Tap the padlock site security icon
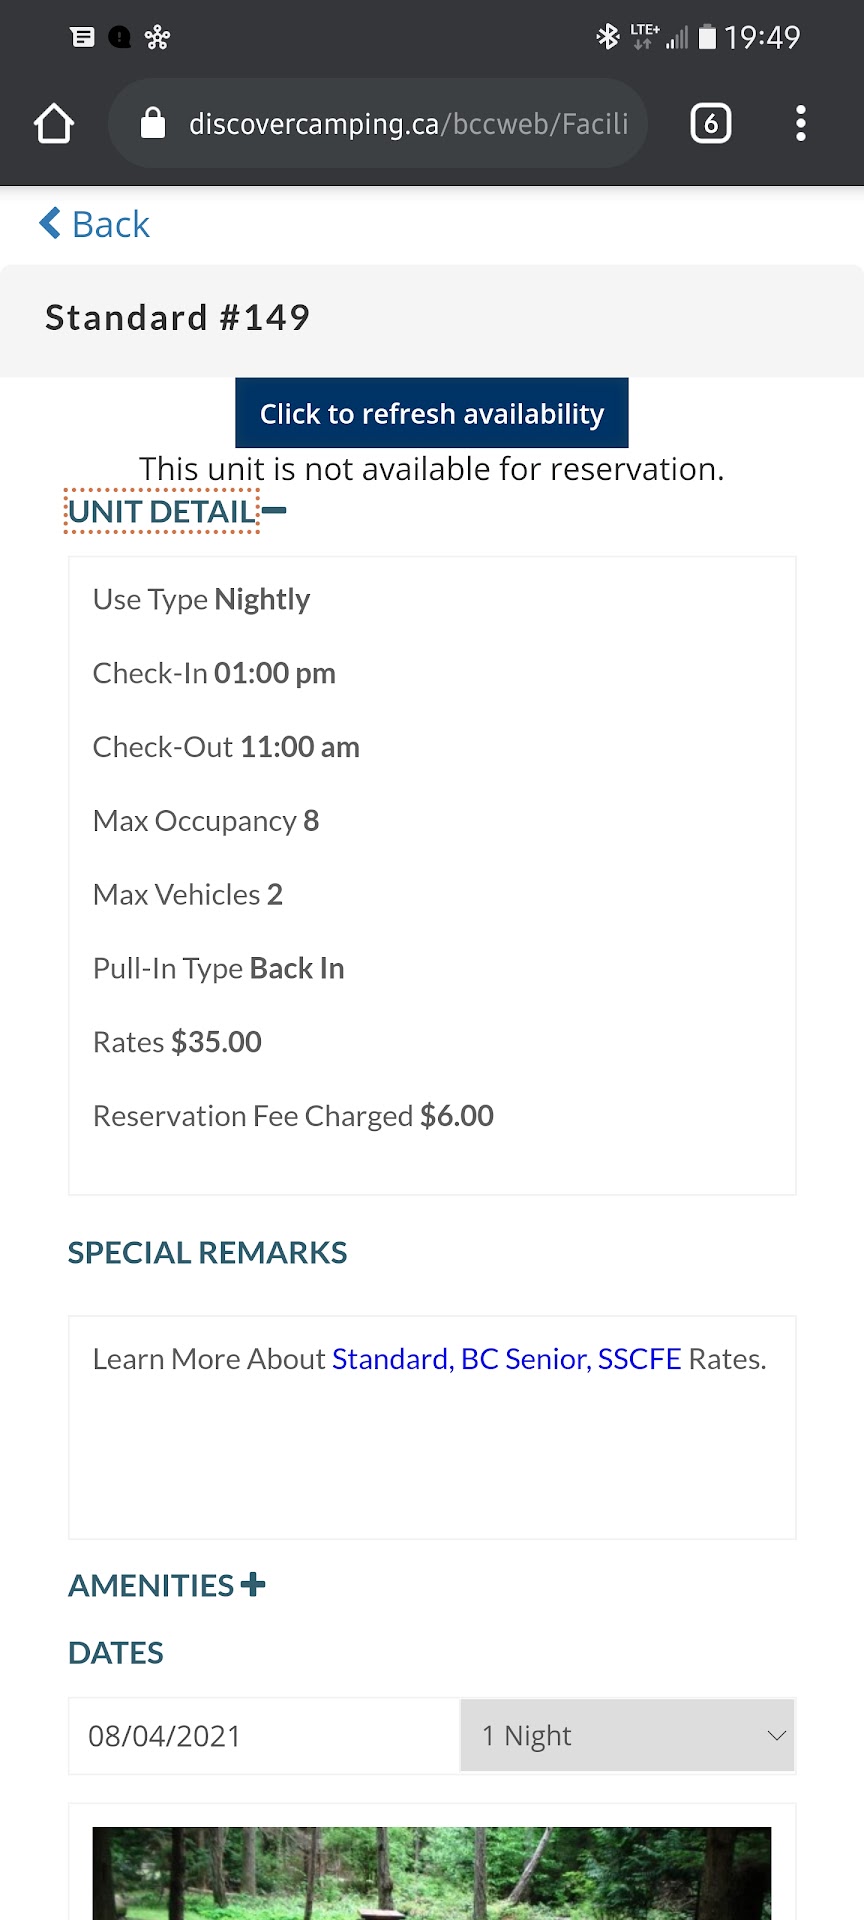Viewport: 864px width, 1920px height. (x=153, y=124)
